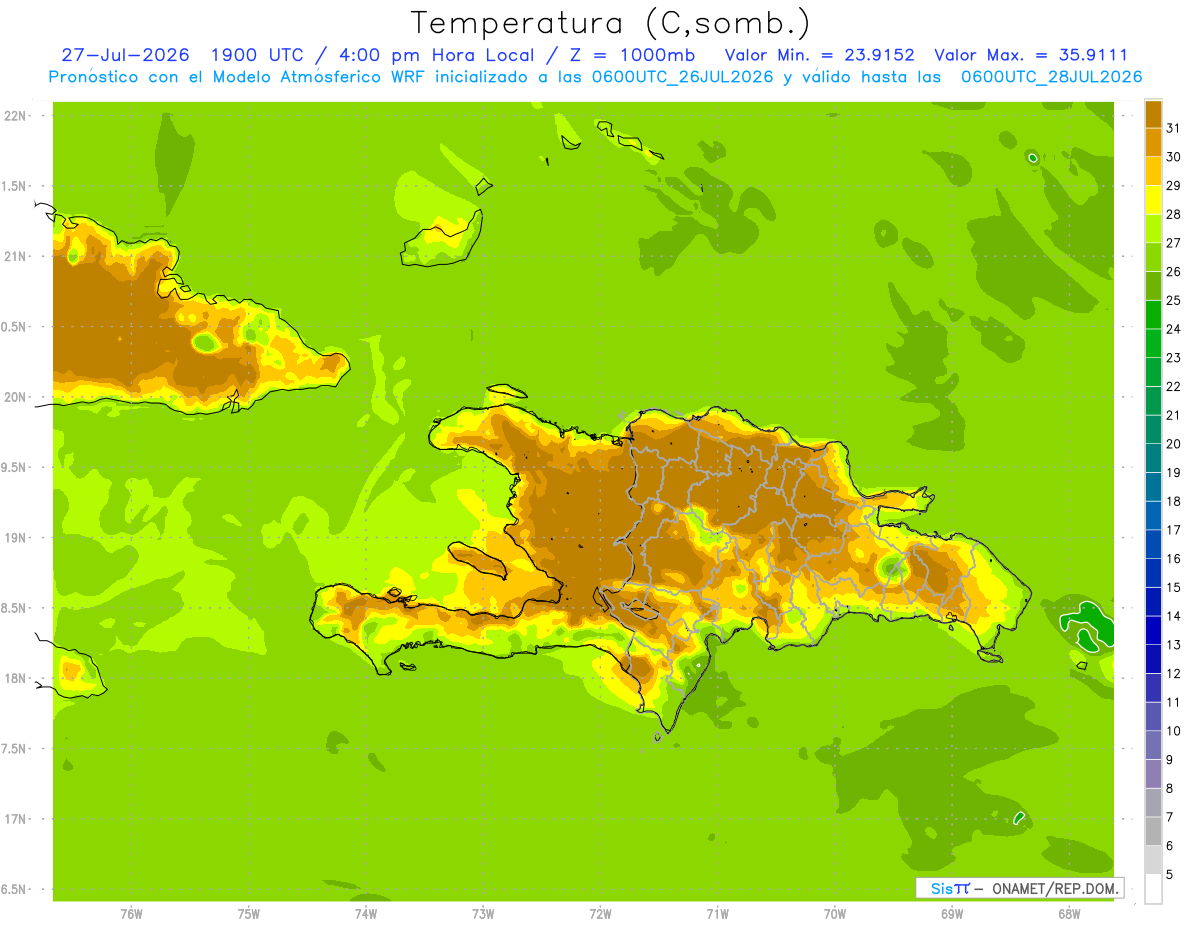Click the '21N' latitude axis label

15,257
